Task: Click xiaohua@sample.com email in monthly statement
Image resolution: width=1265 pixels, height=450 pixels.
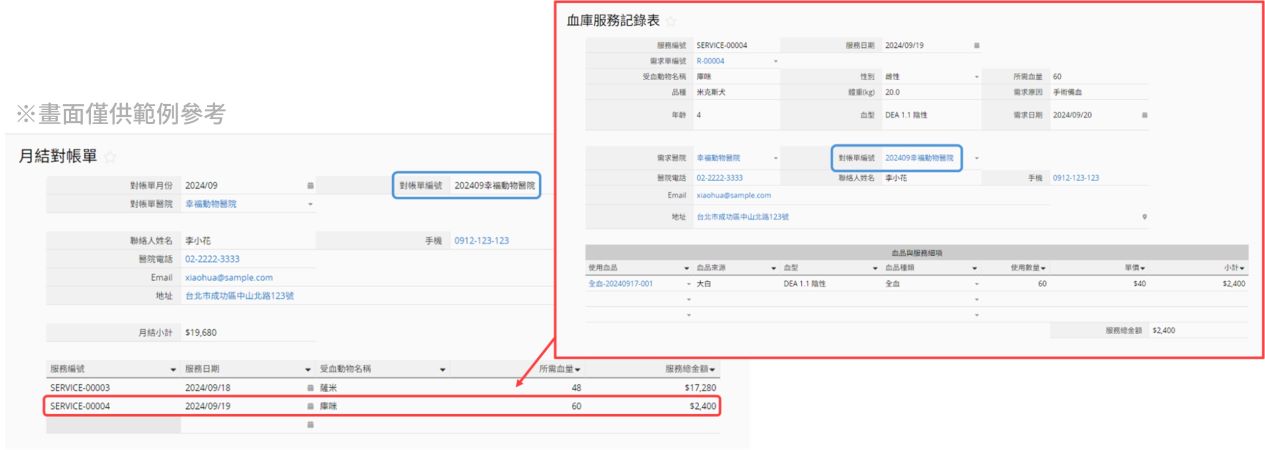Action: [229, 277]
